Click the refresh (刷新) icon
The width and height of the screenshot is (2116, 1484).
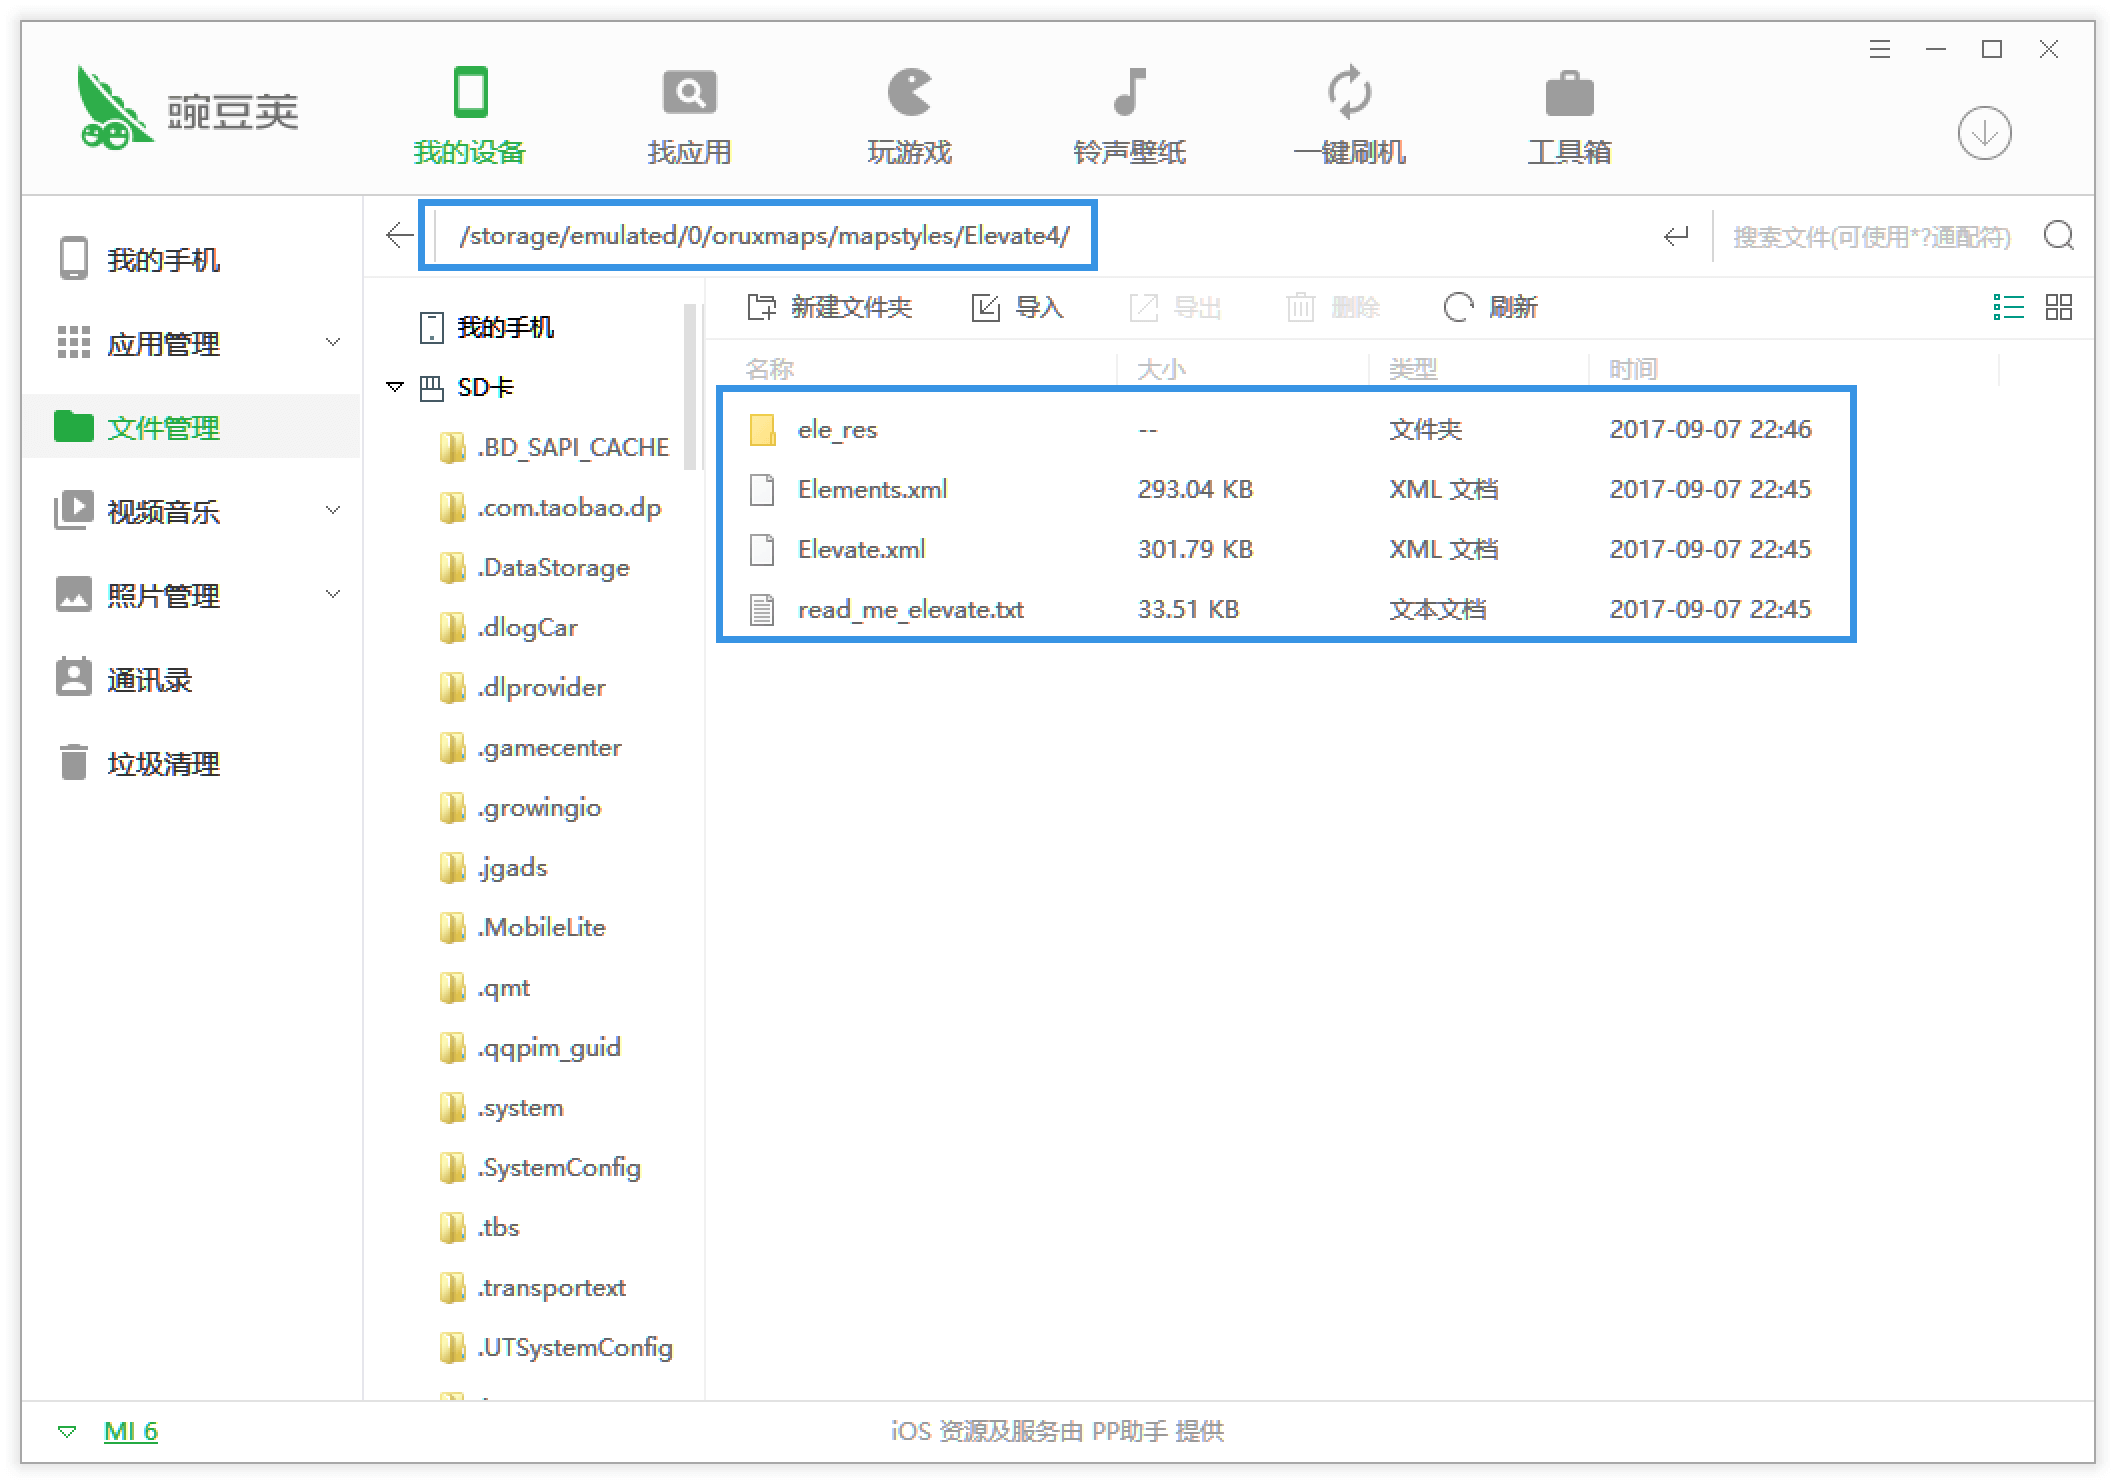point(1458,307)
